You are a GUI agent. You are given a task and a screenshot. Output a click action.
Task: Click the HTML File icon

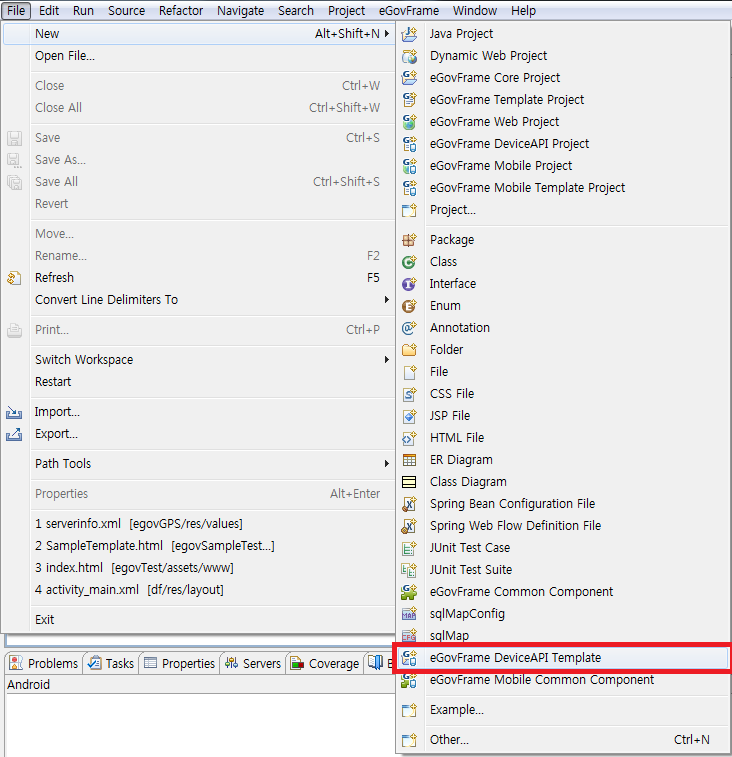409,438
